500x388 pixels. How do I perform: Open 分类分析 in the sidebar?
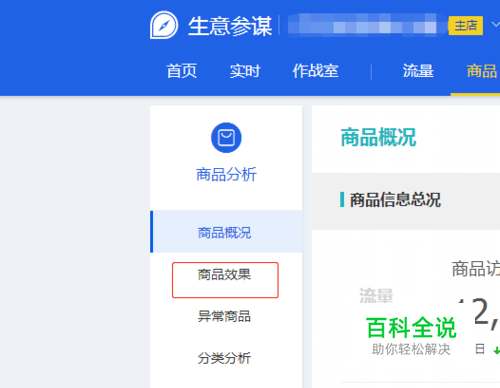coord(224,358)
